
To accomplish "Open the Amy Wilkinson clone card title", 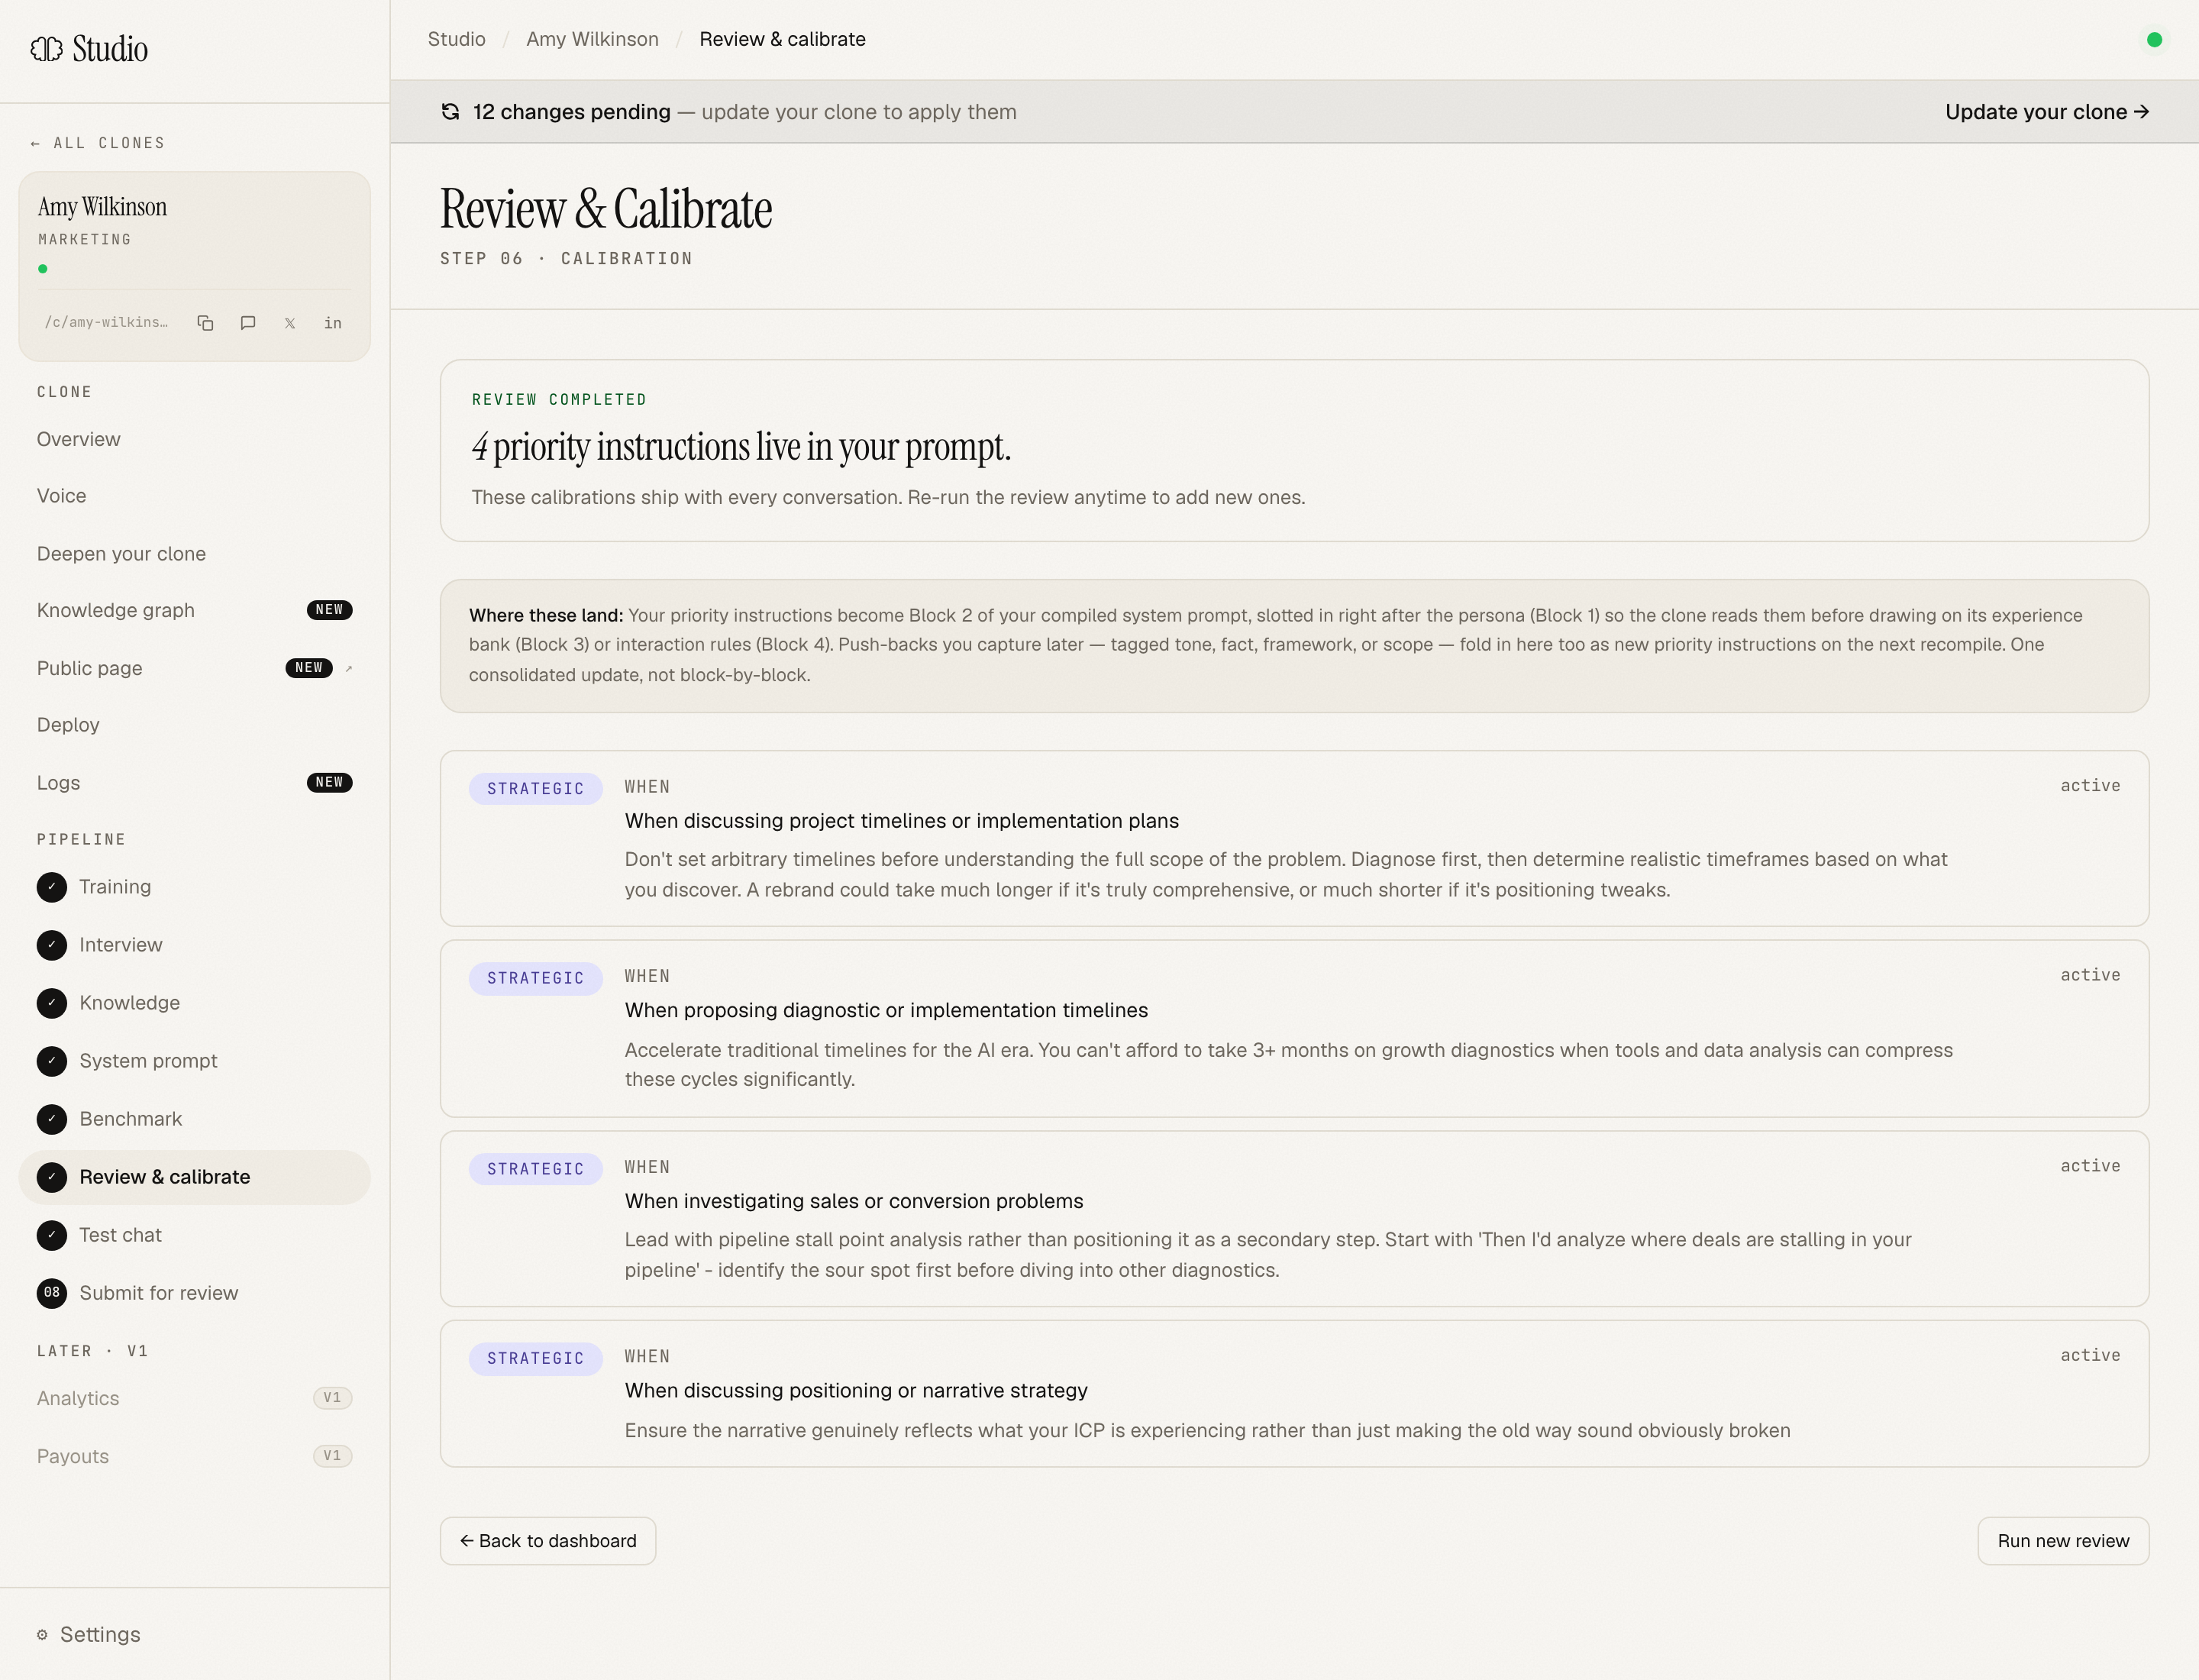I will (102, 207).
